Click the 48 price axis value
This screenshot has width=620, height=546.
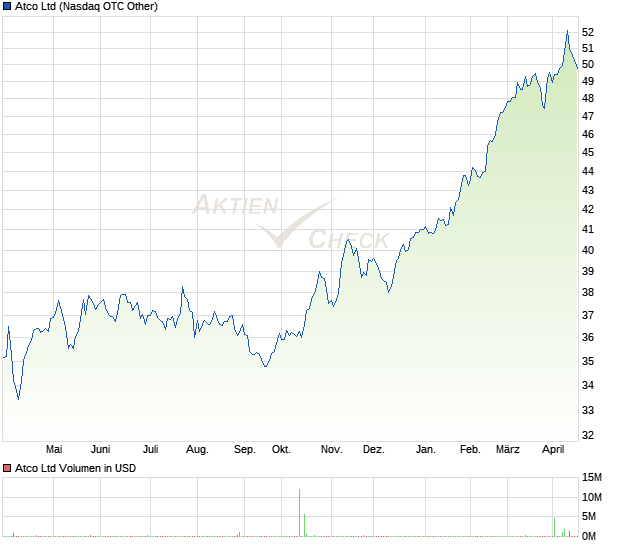588,98
